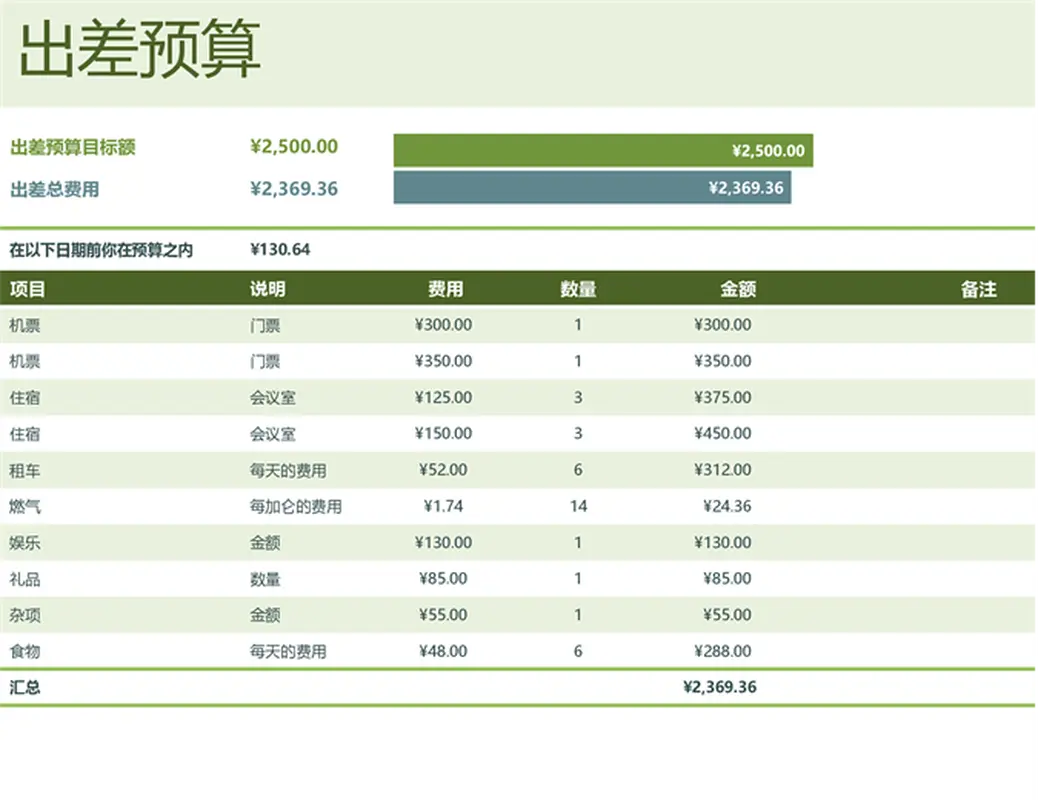Image resolution: width=1038 pixels, height=800 pixels.
Task: Select the 出差预算目标额 label cell
Action: coord(72,148)
